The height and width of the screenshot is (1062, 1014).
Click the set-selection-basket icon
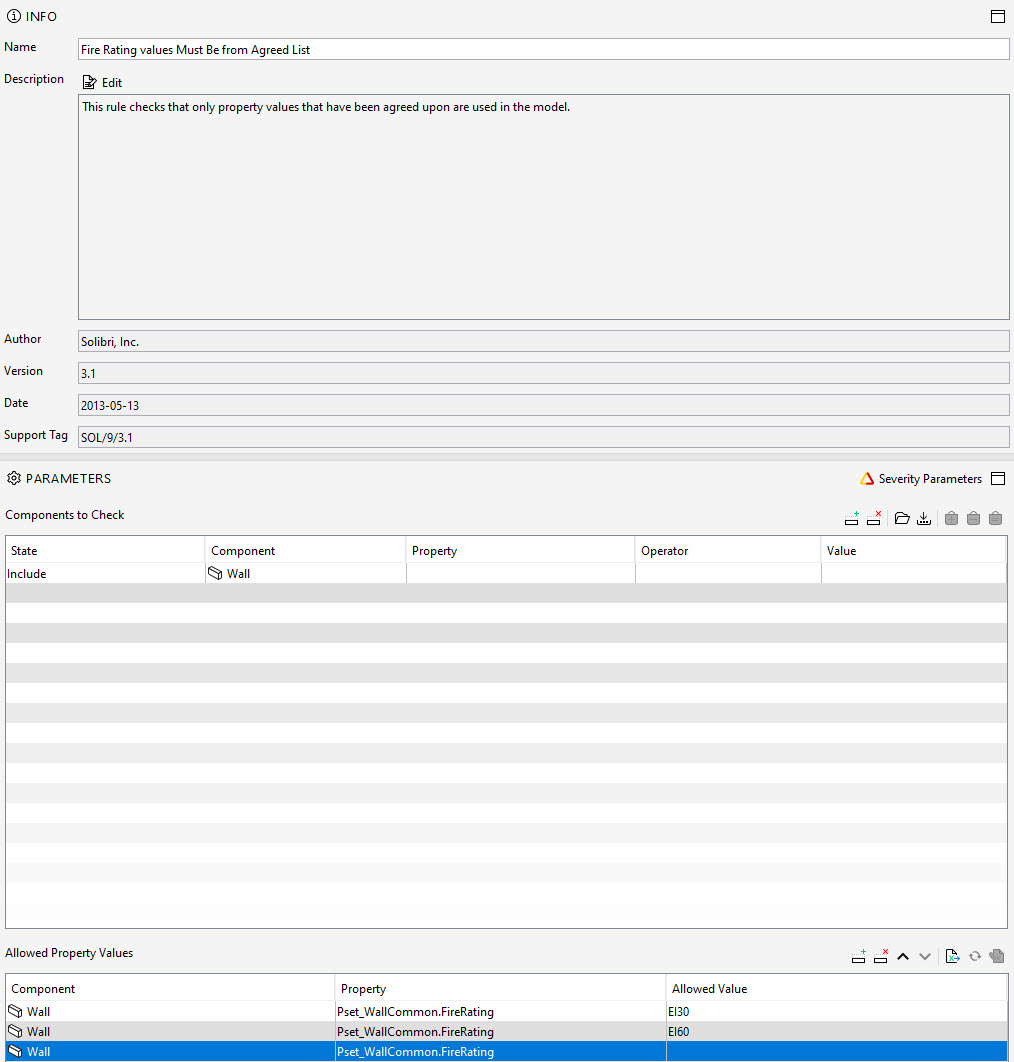pyautogui.click(x=995, y=518)
